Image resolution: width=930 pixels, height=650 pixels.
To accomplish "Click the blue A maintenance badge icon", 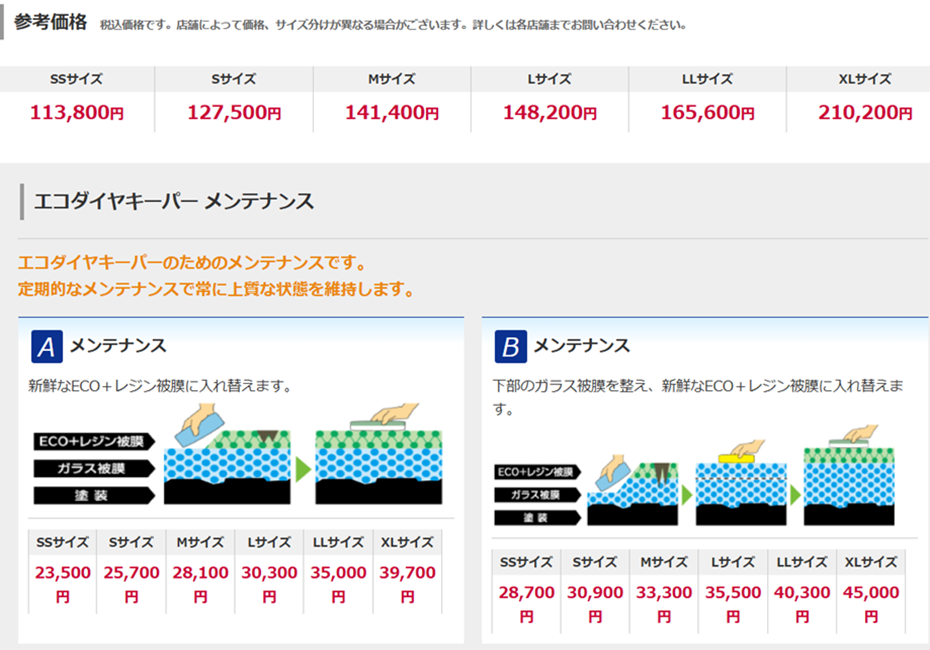I will pyautogui.click(x=47, y=347).
